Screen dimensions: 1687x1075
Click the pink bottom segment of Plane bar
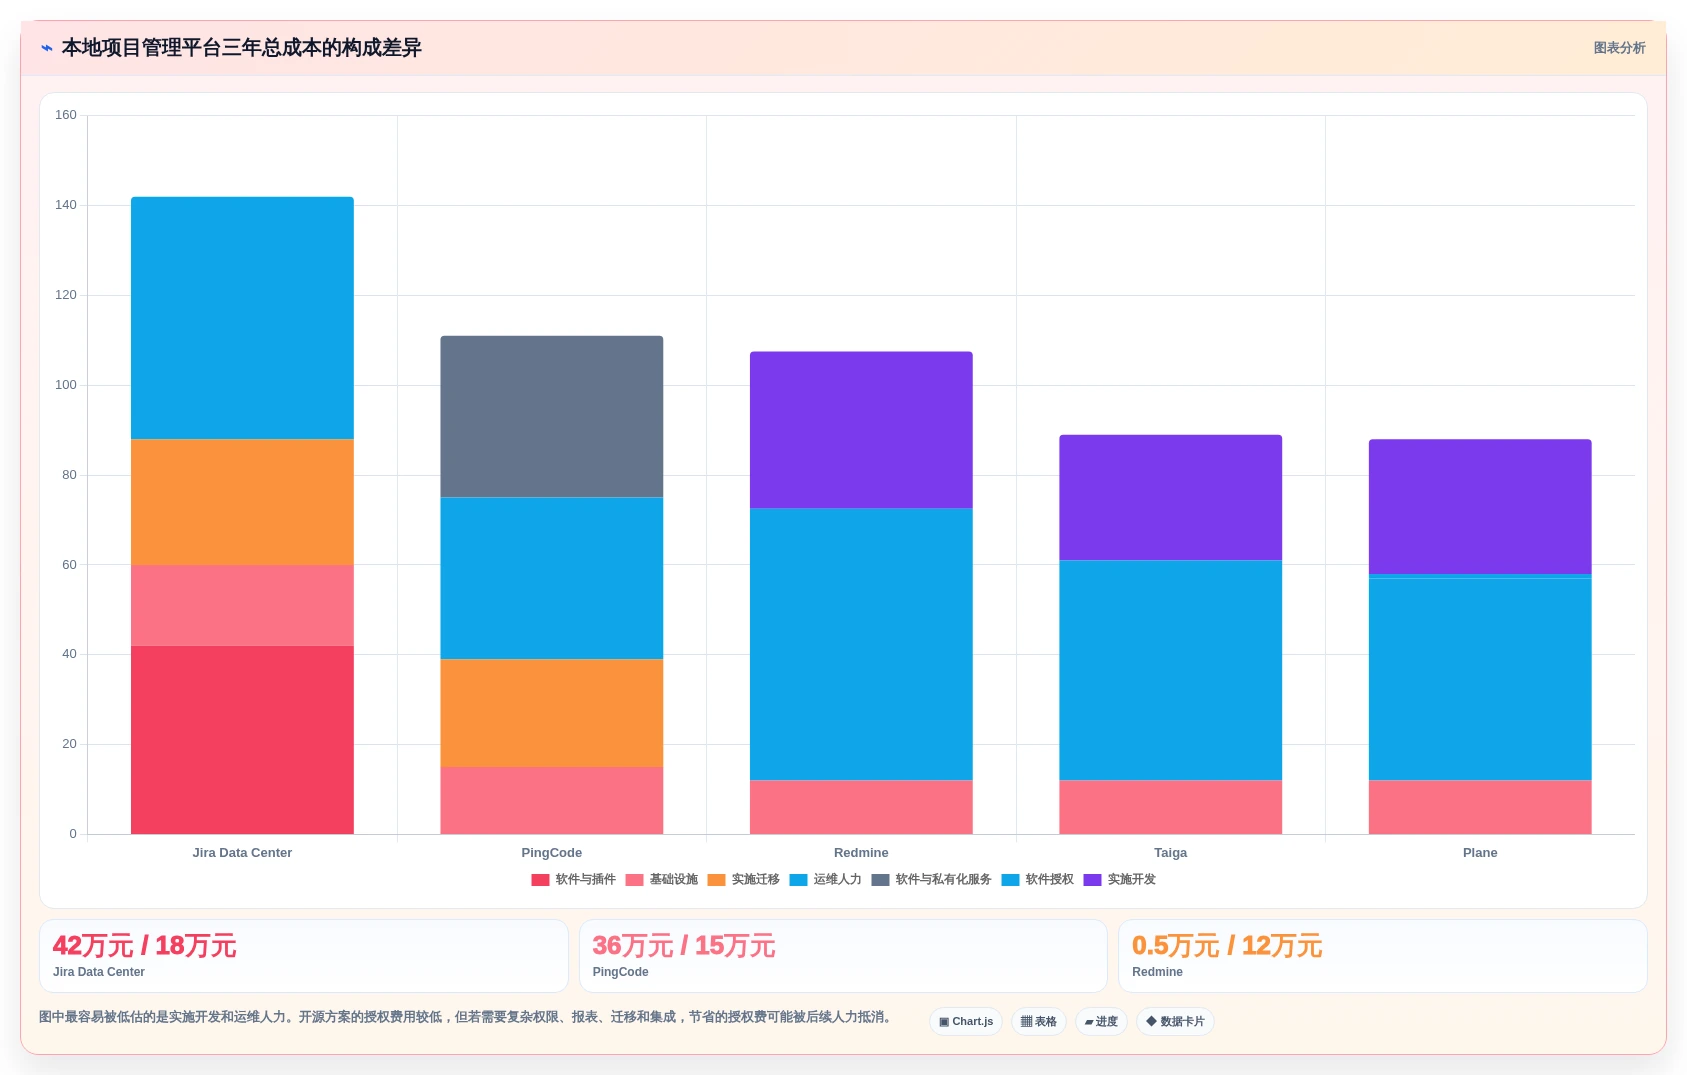click(1480, 807)
